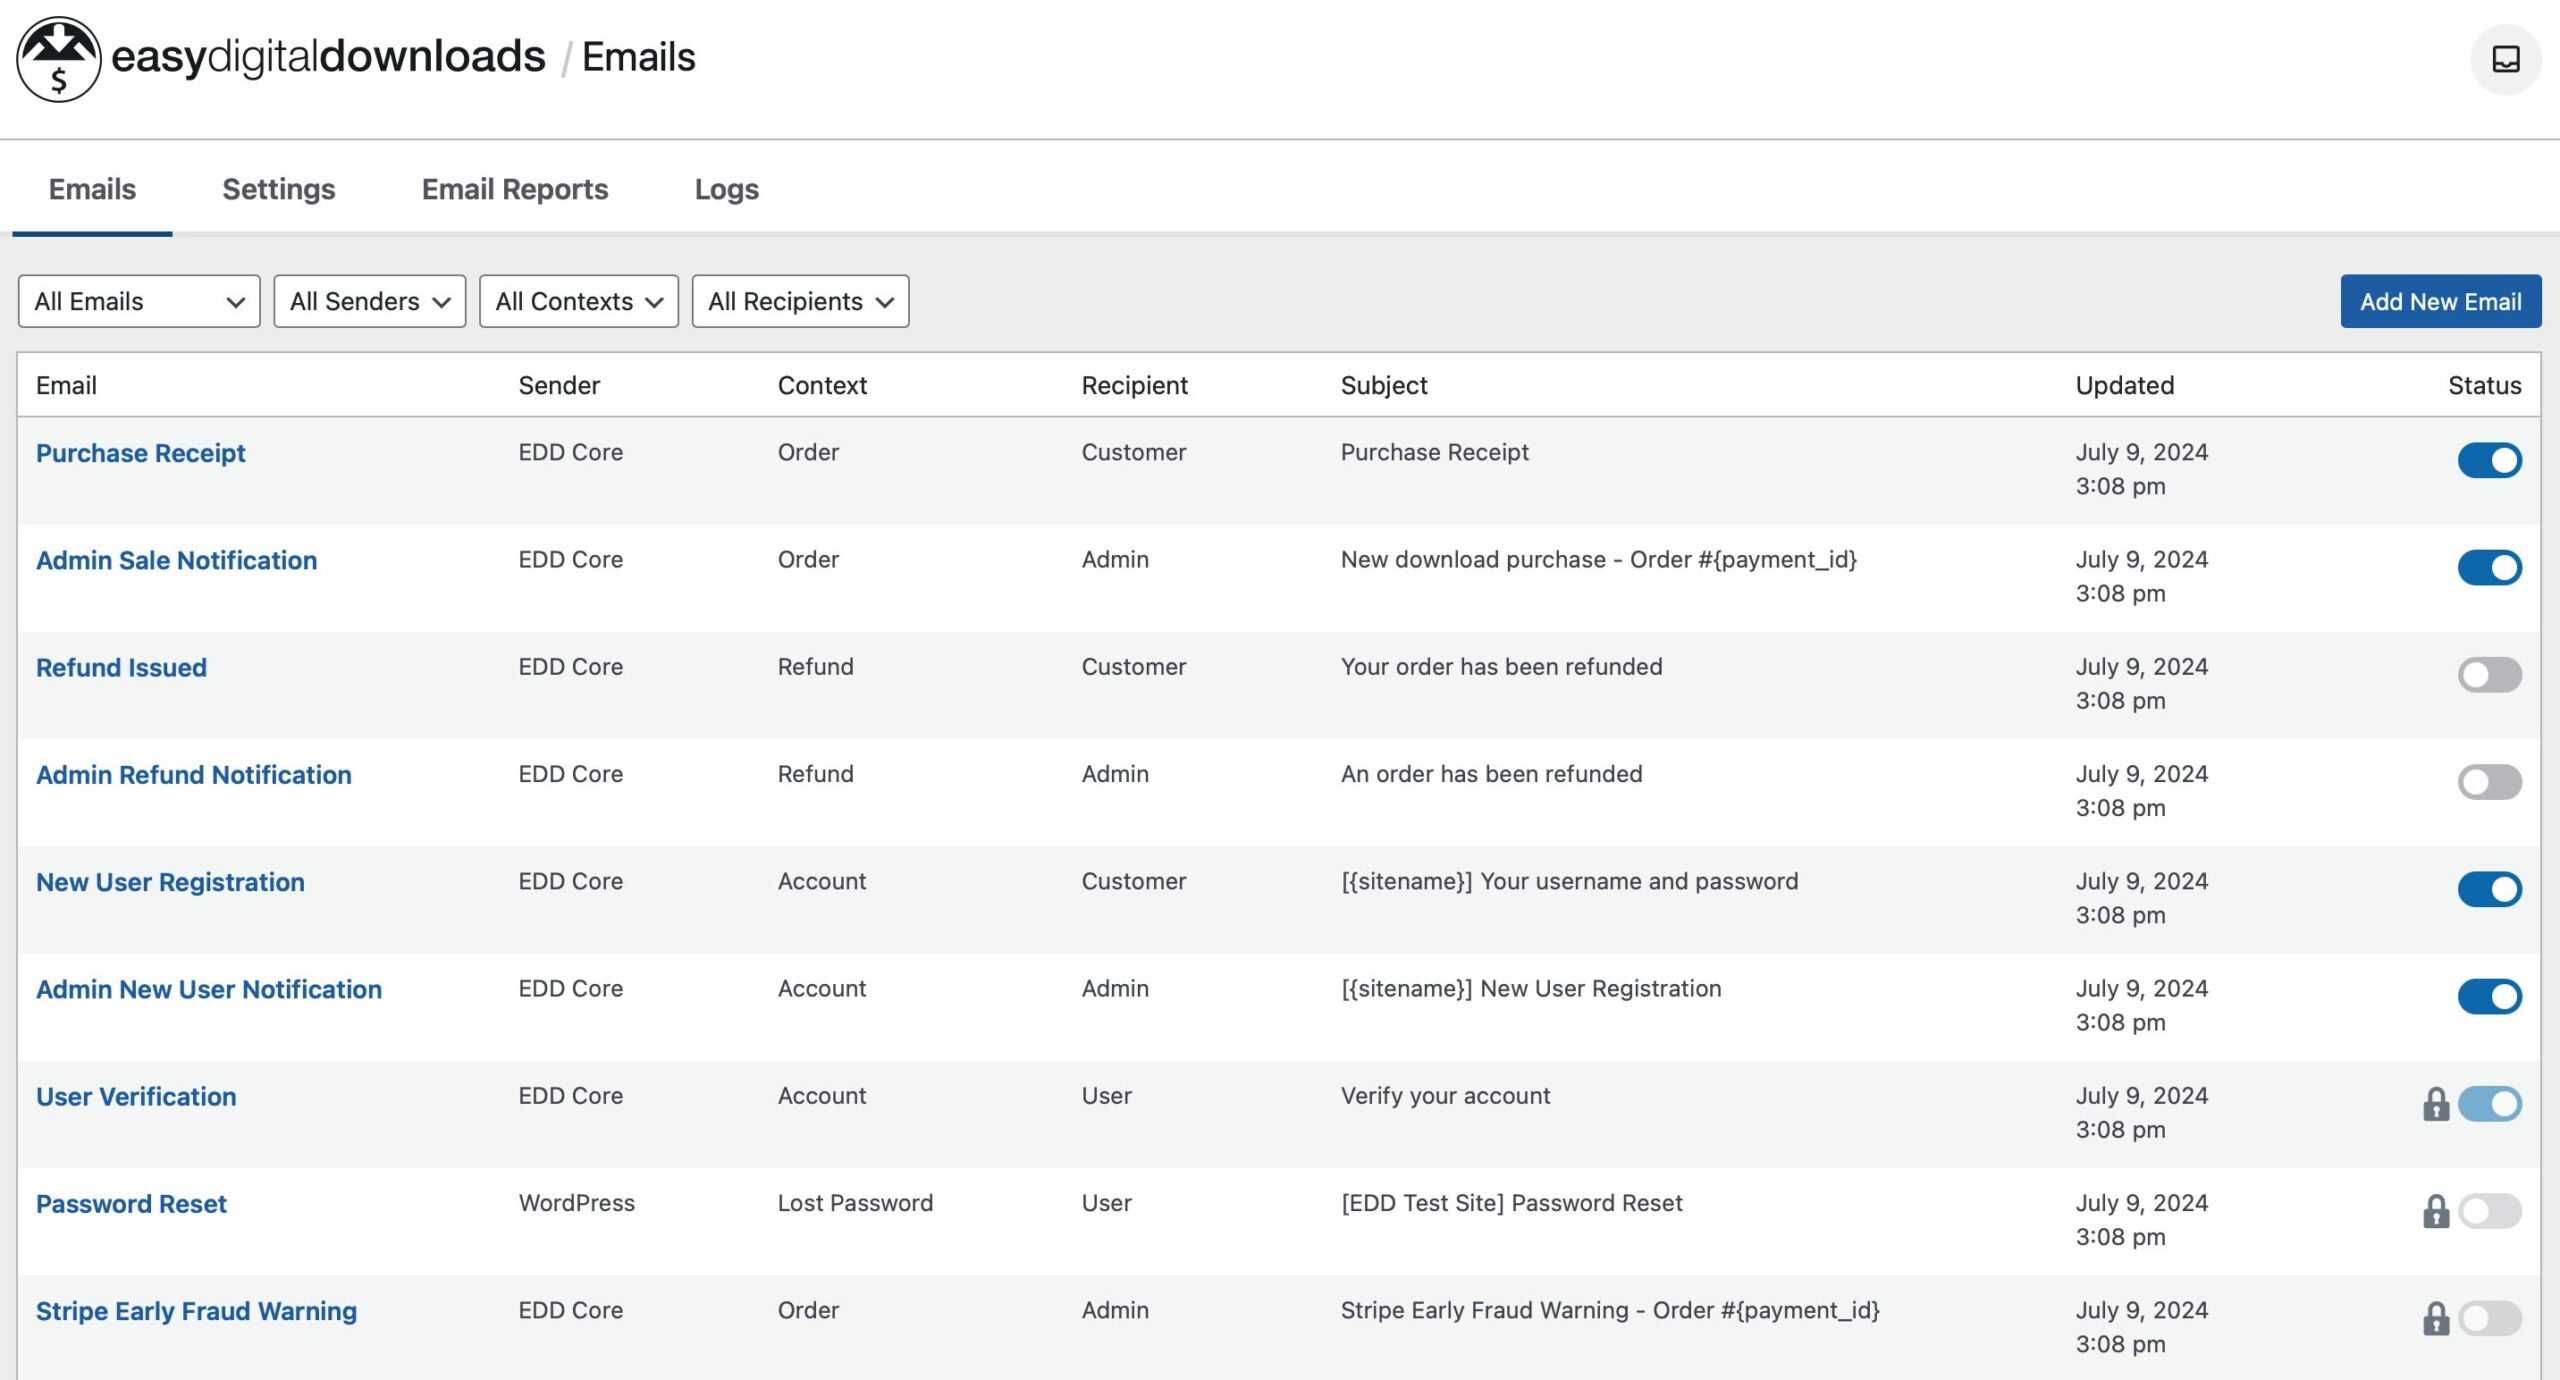Open the All Contexts filter dropdown

tap(578, 301)
